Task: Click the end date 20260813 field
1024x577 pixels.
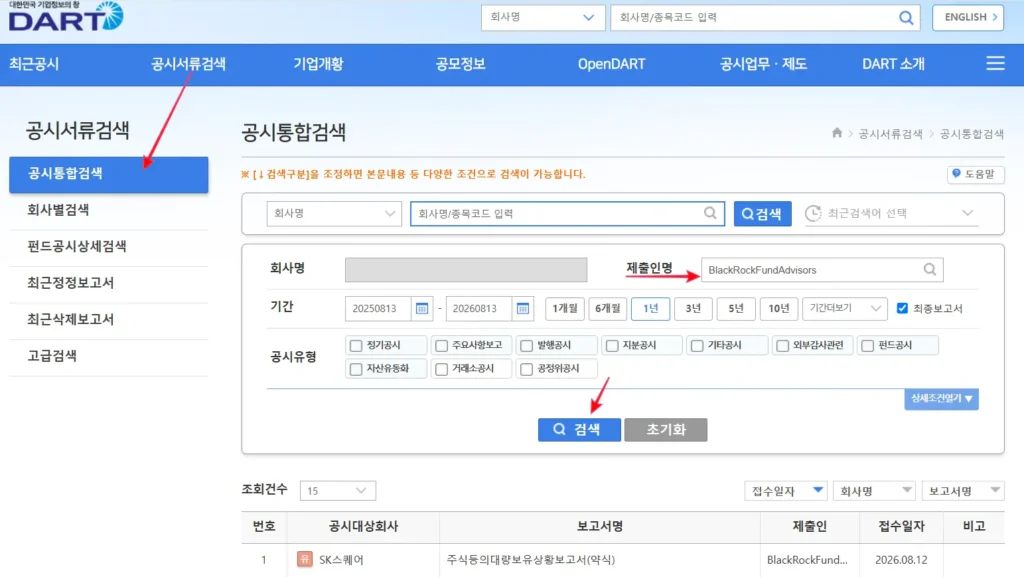Action: pyautogui.click(x=479, y=308)
